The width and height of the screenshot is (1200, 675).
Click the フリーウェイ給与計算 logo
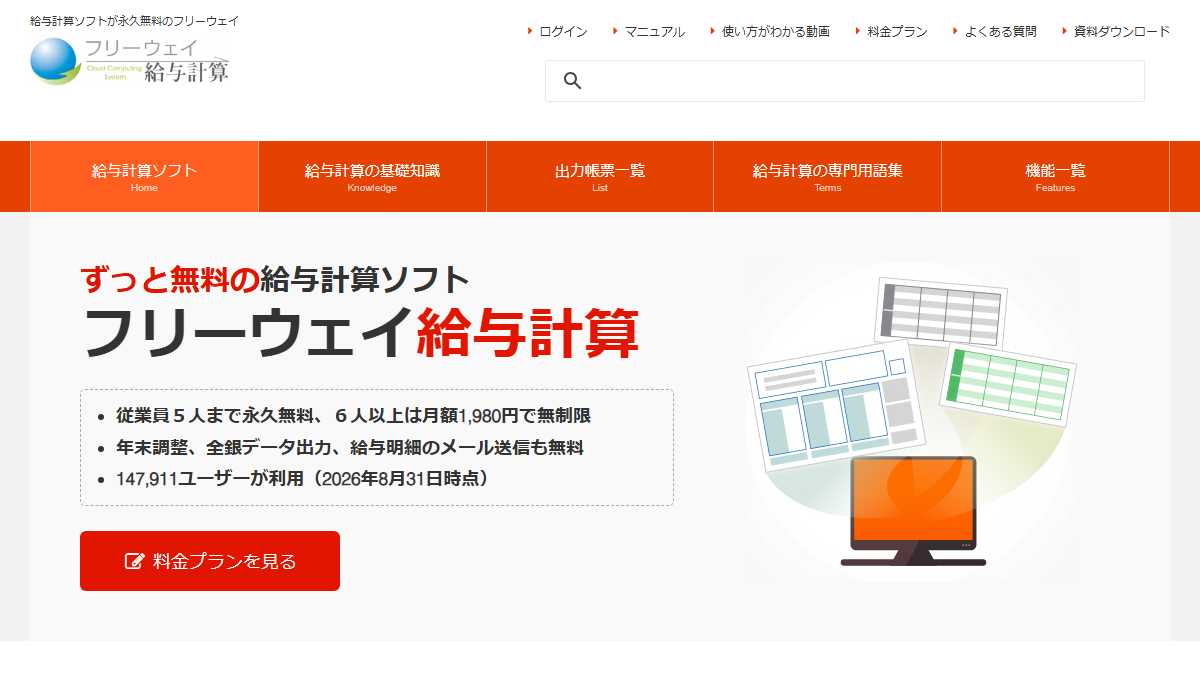pos(130,62)
